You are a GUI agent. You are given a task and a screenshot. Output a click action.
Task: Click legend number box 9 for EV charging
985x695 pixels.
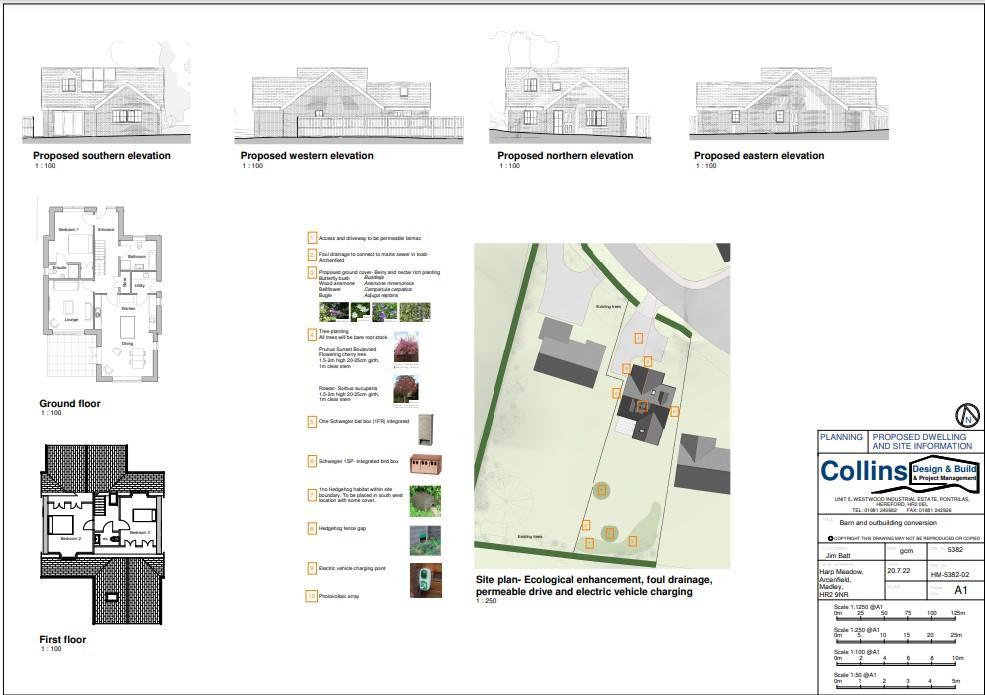[x=312, y=568]
